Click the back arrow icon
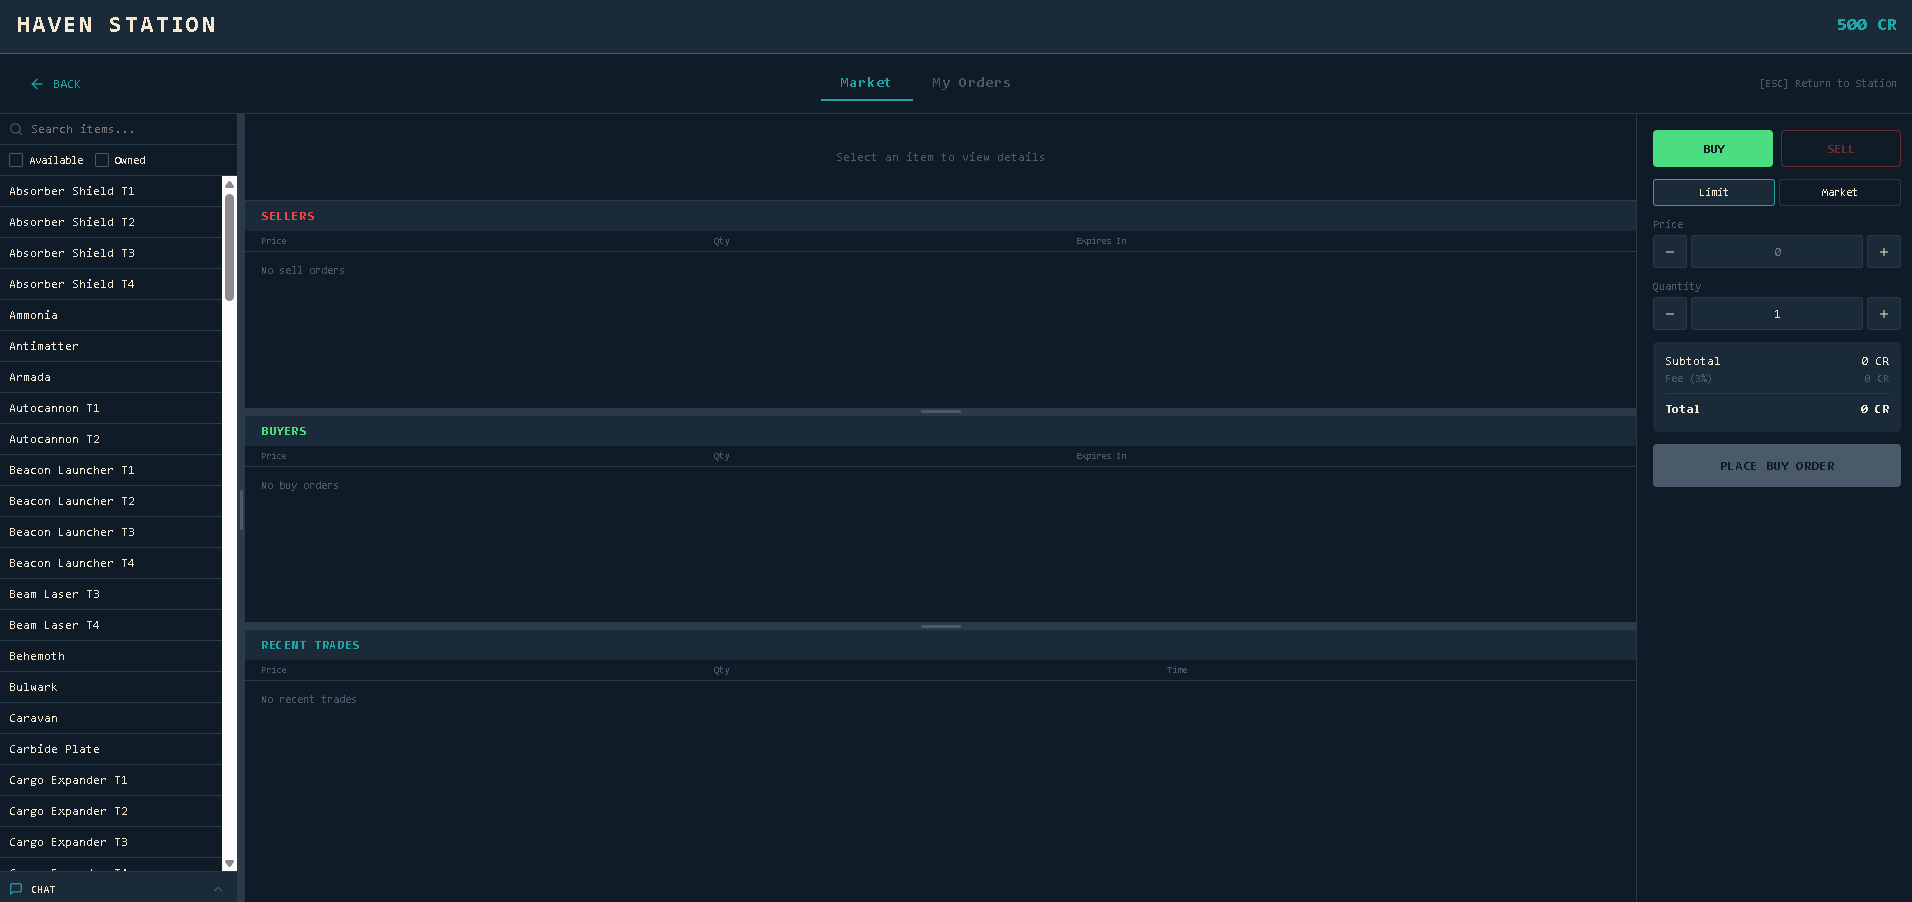Screen dimensions: 1912x902 (x=37, y=84)
